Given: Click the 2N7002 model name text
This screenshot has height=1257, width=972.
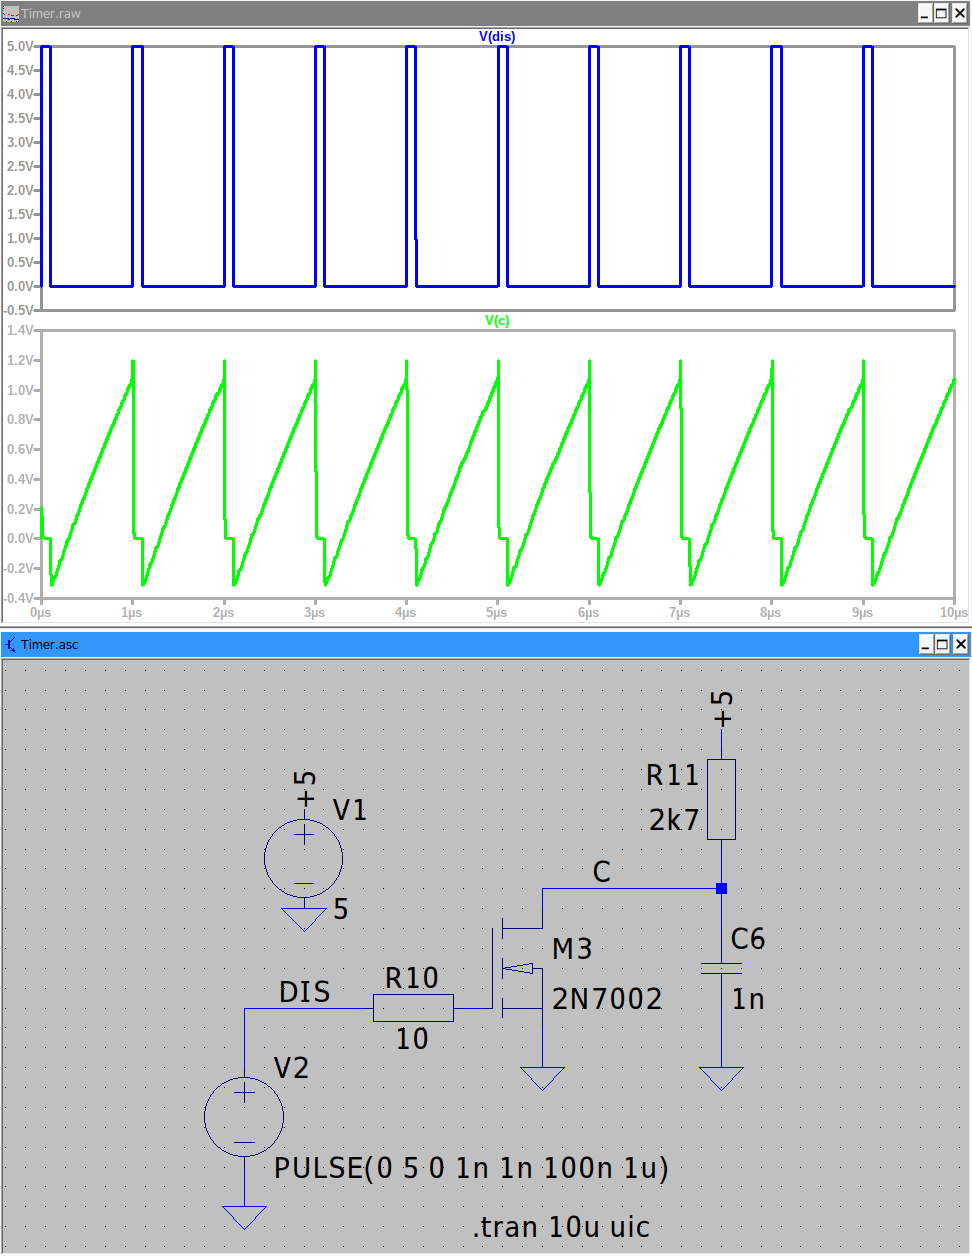Looking at the screenshot, I should point(607,999).
